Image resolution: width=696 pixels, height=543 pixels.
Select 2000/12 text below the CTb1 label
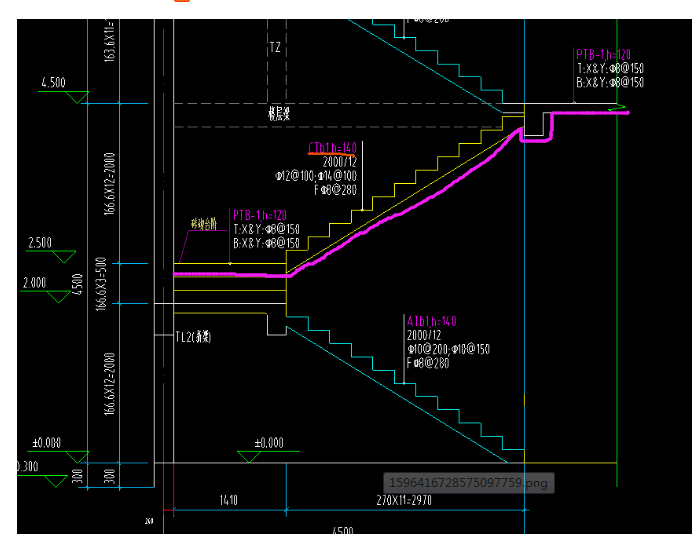coord(340,162)
